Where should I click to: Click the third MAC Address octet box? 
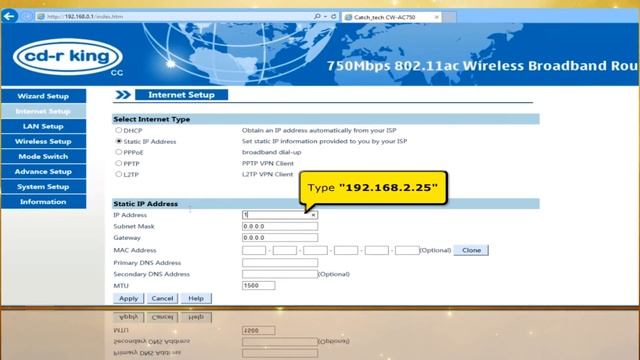[315, 250]
